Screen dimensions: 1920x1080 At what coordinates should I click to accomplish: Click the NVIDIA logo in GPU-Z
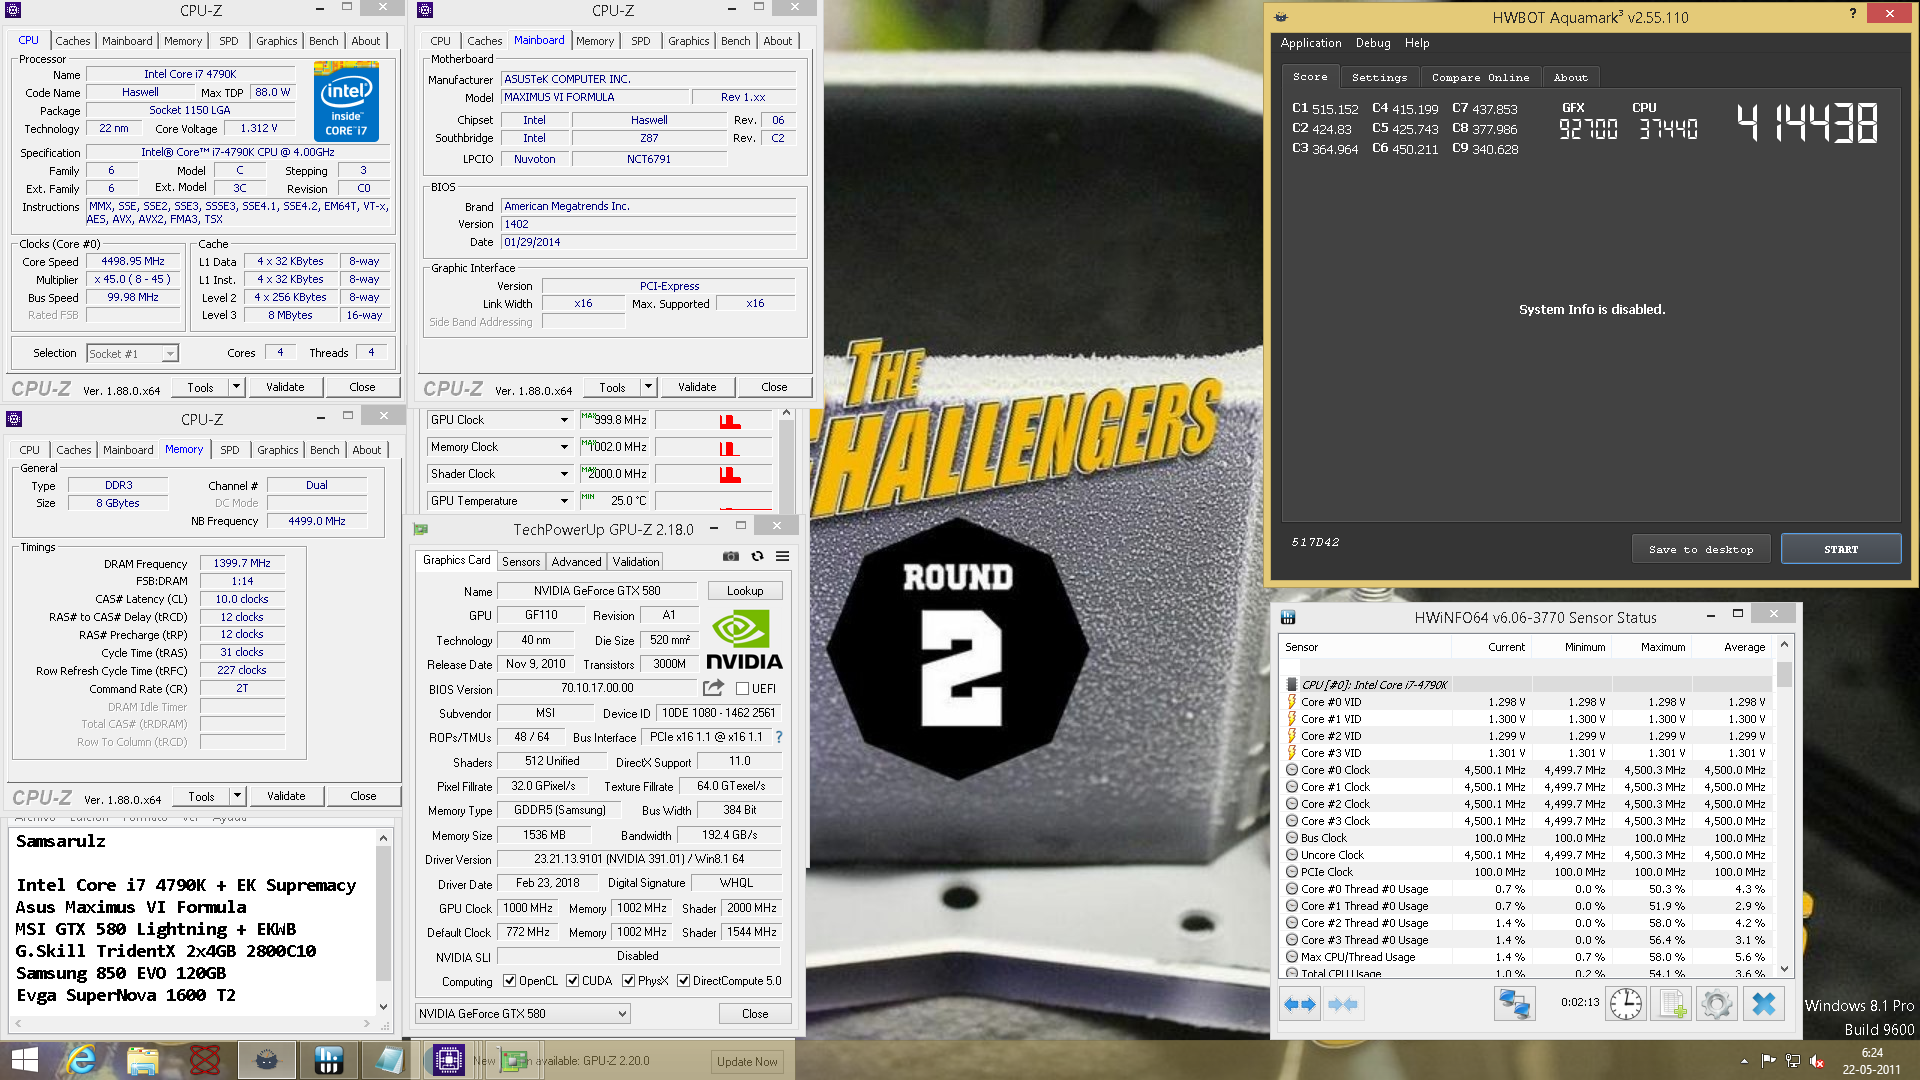[x=744, y=640]
